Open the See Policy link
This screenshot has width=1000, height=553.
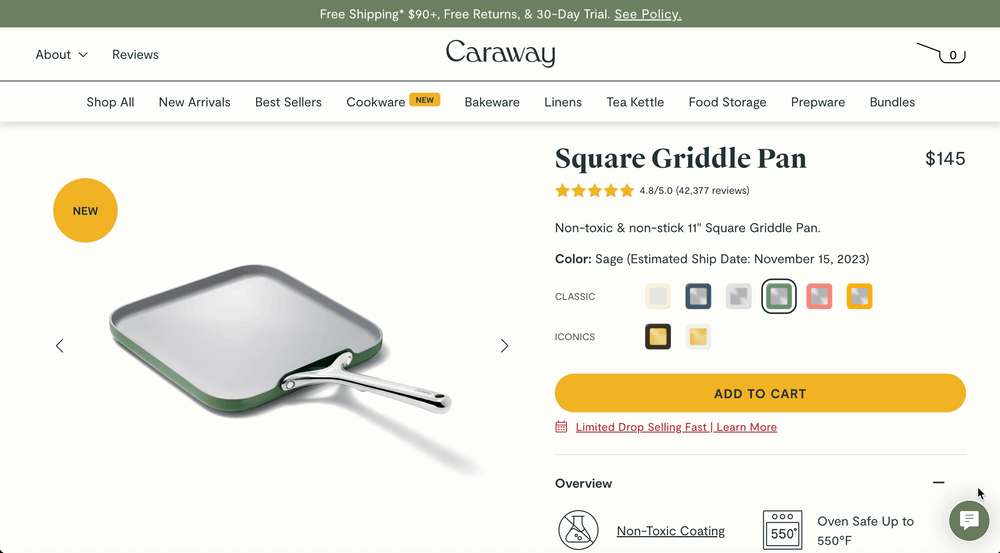tap(648, 14)
